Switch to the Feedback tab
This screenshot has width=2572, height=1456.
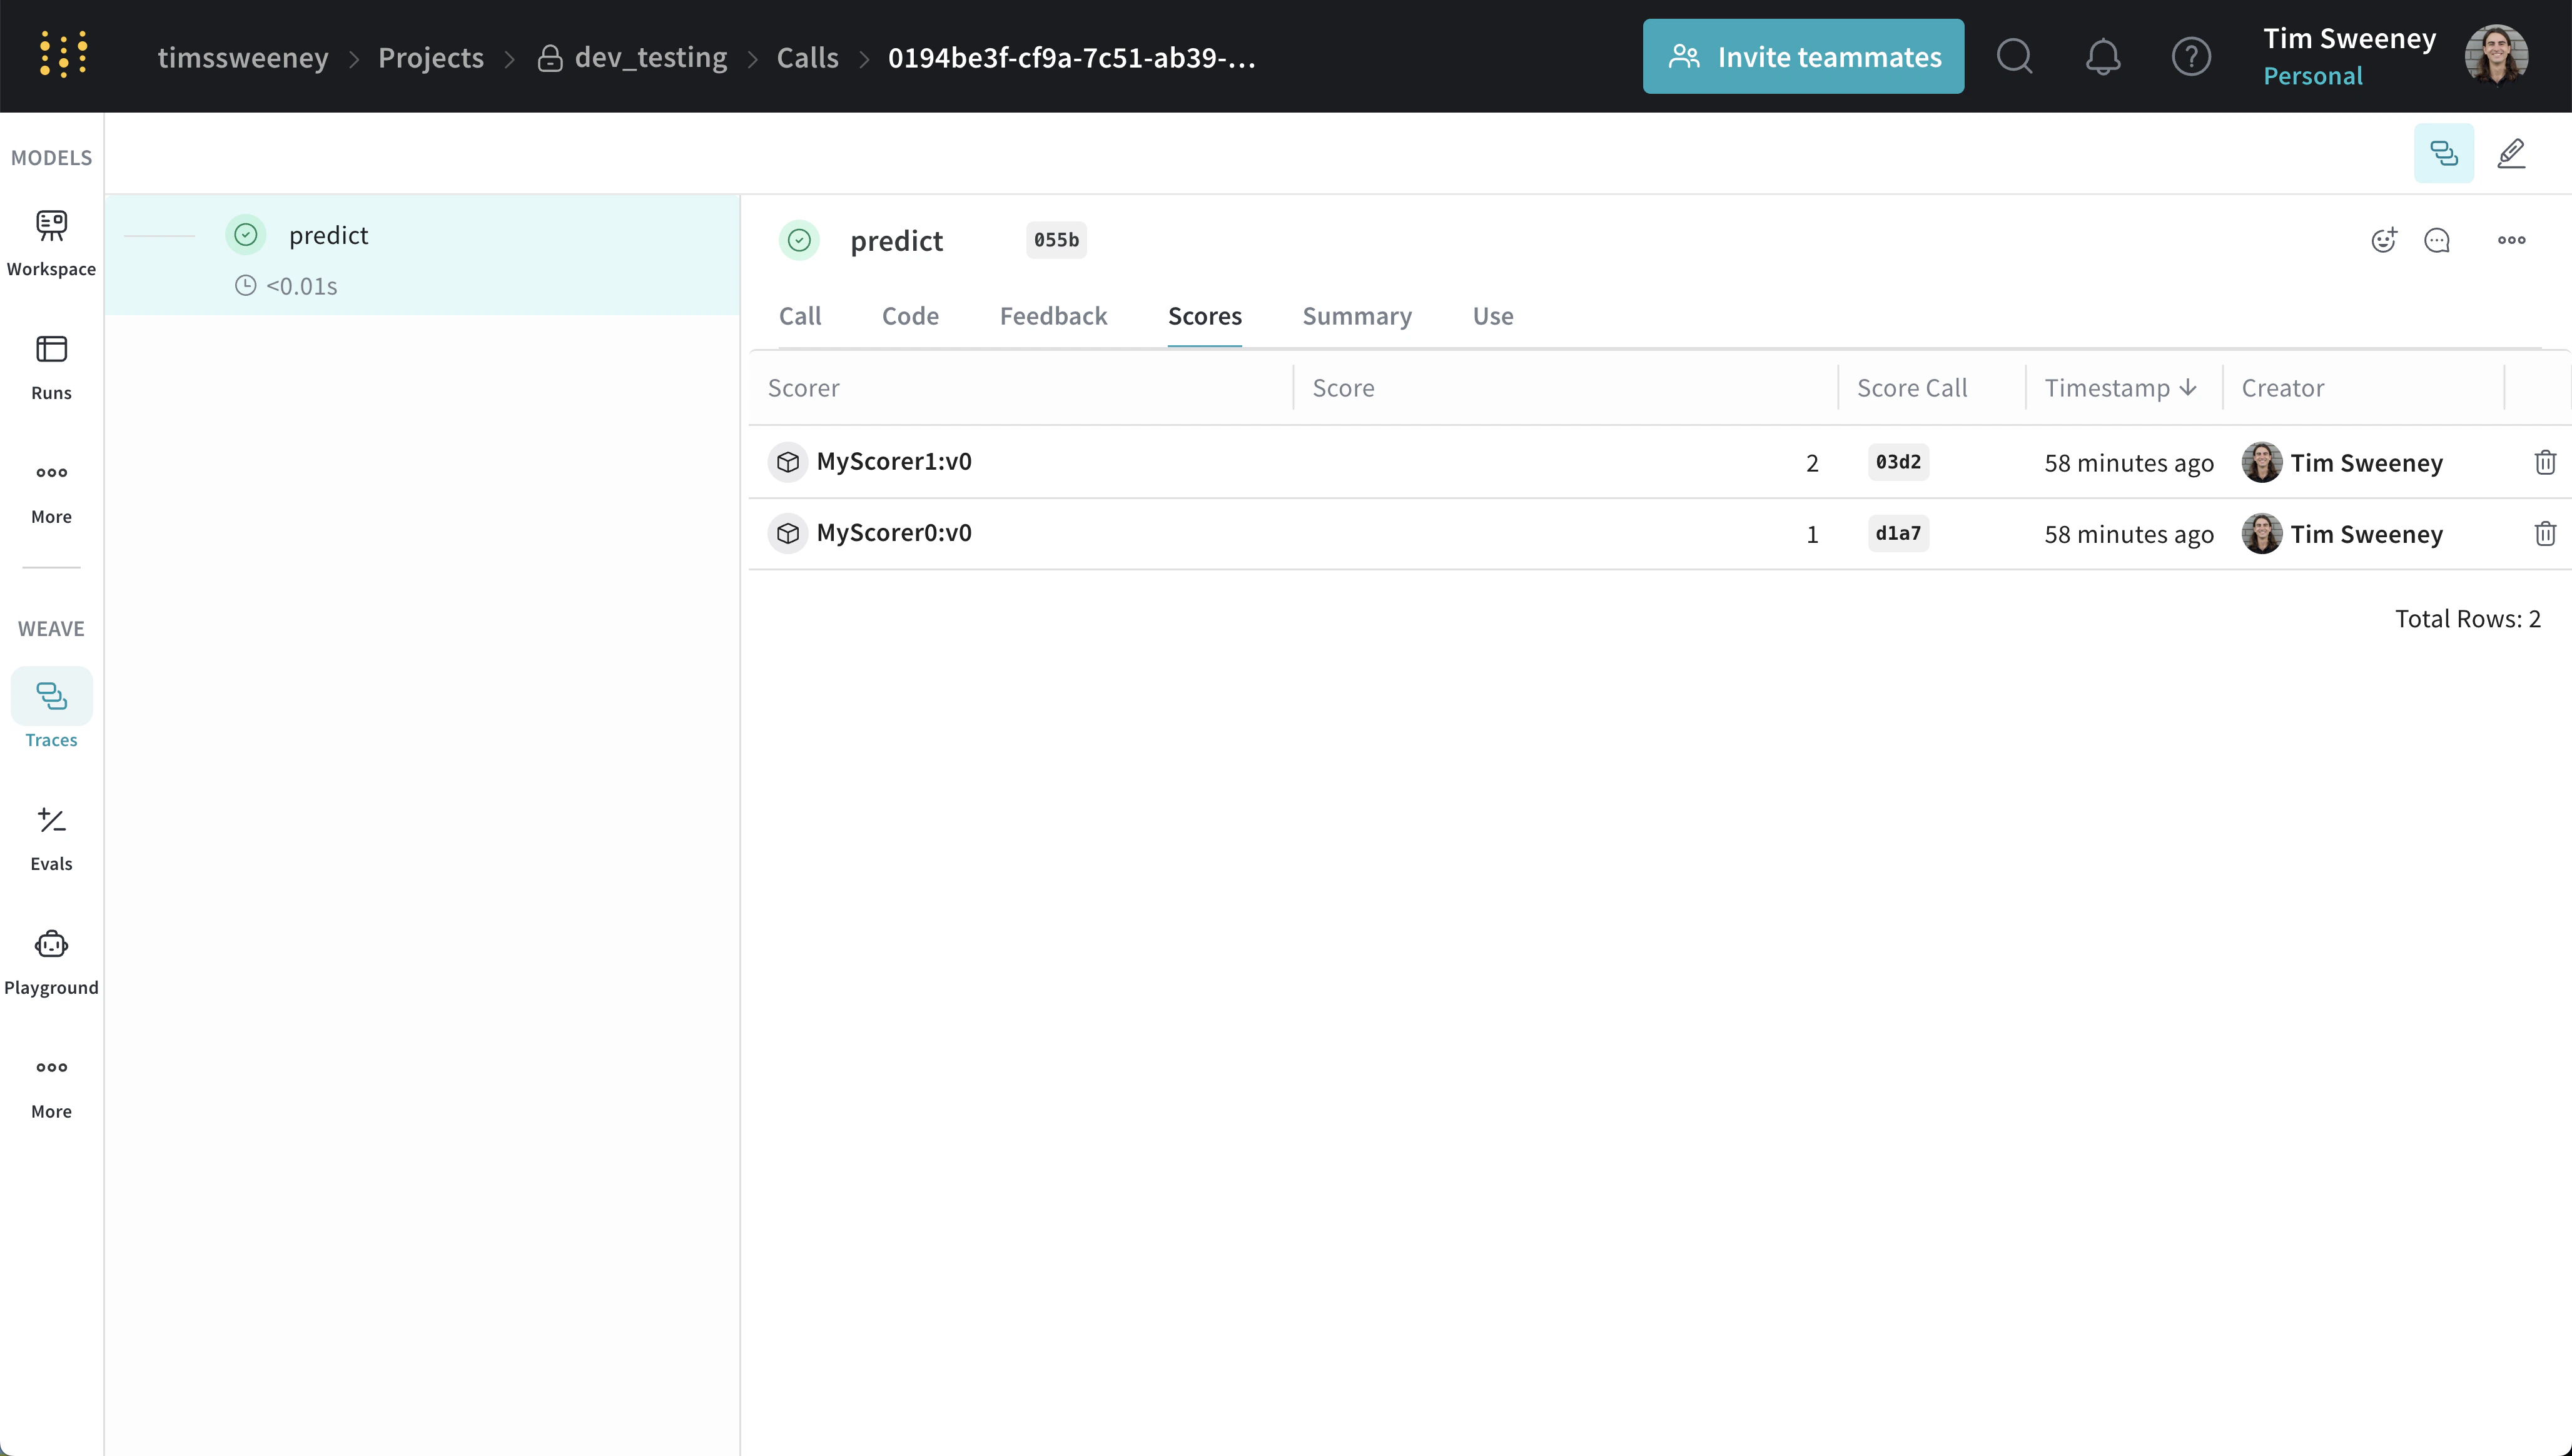pyautogui.click(x=1053, y=316)
